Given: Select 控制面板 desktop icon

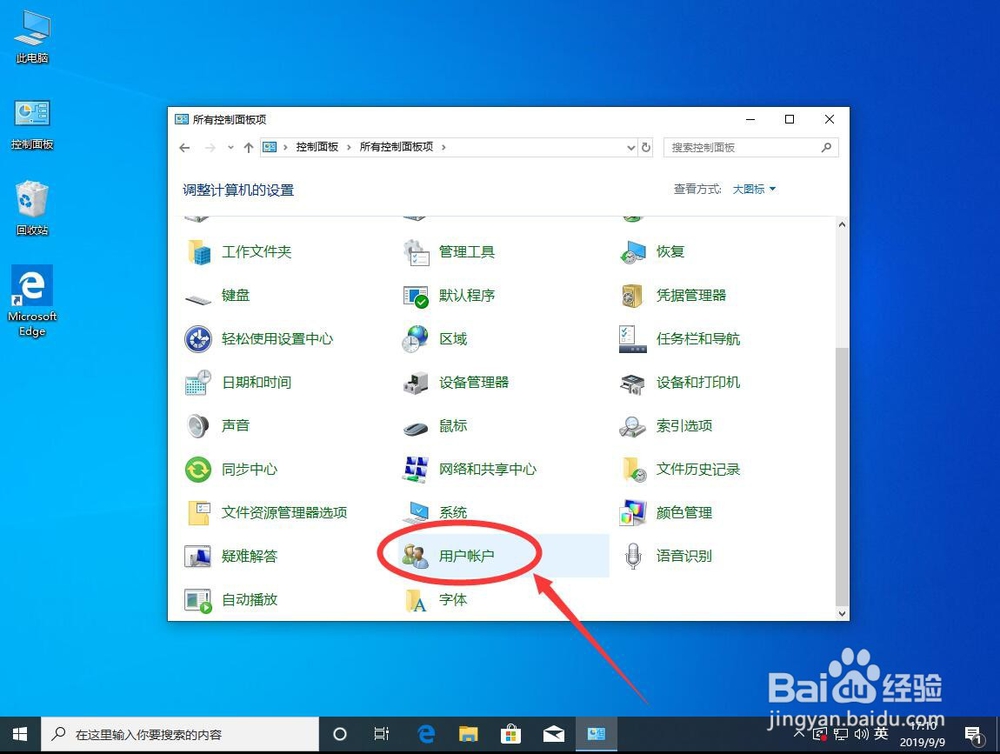Looking at the screenshot, I should 32,125.
